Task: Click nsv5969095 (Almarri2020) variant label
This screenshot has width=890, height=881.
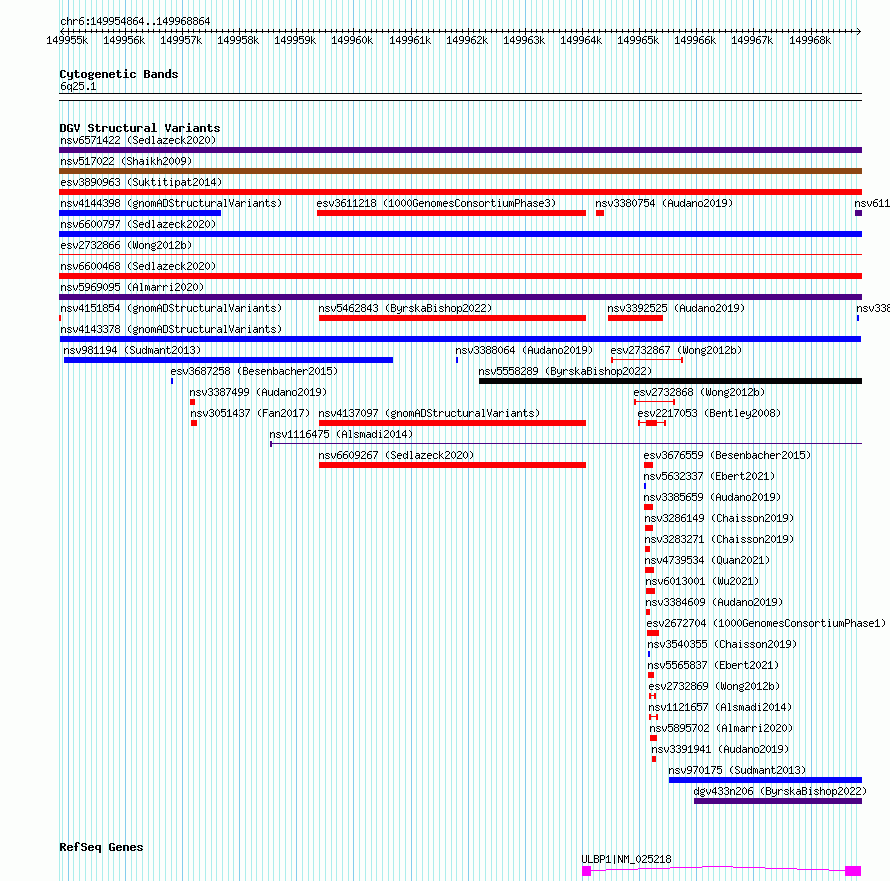Action: point(132,287)
